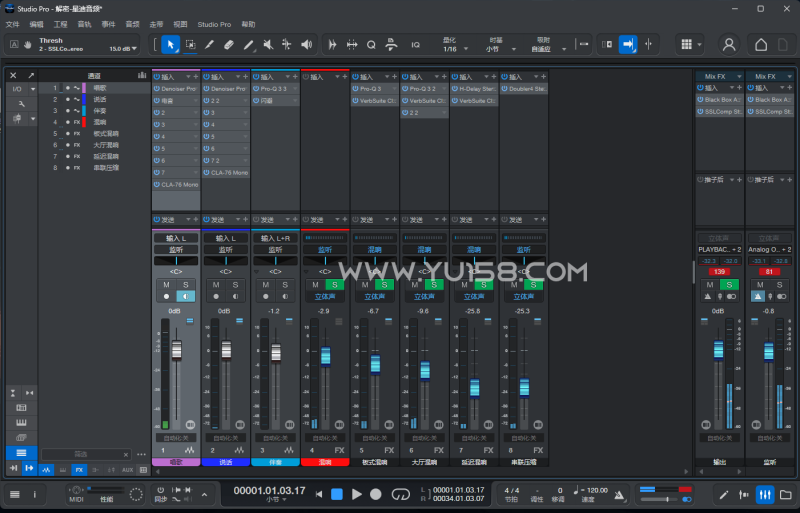Viewport: 800px width, 513px height.
Task: Expand inserts dropdown arrow on channel 1
Action: coord(188,77)
